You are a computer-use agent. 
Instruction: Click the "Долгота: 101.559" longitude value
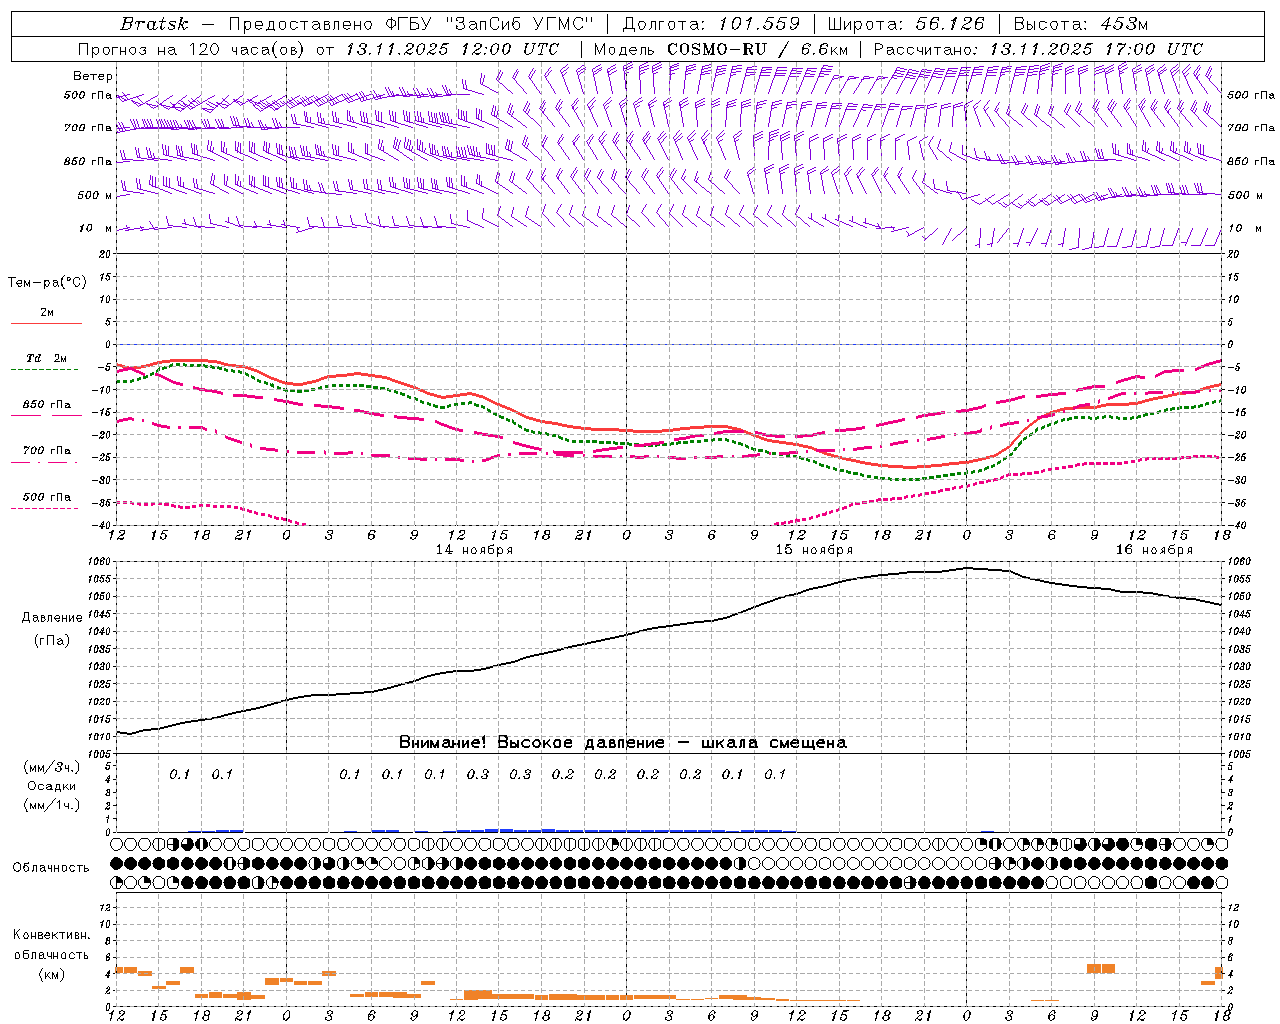coord(711,24)
